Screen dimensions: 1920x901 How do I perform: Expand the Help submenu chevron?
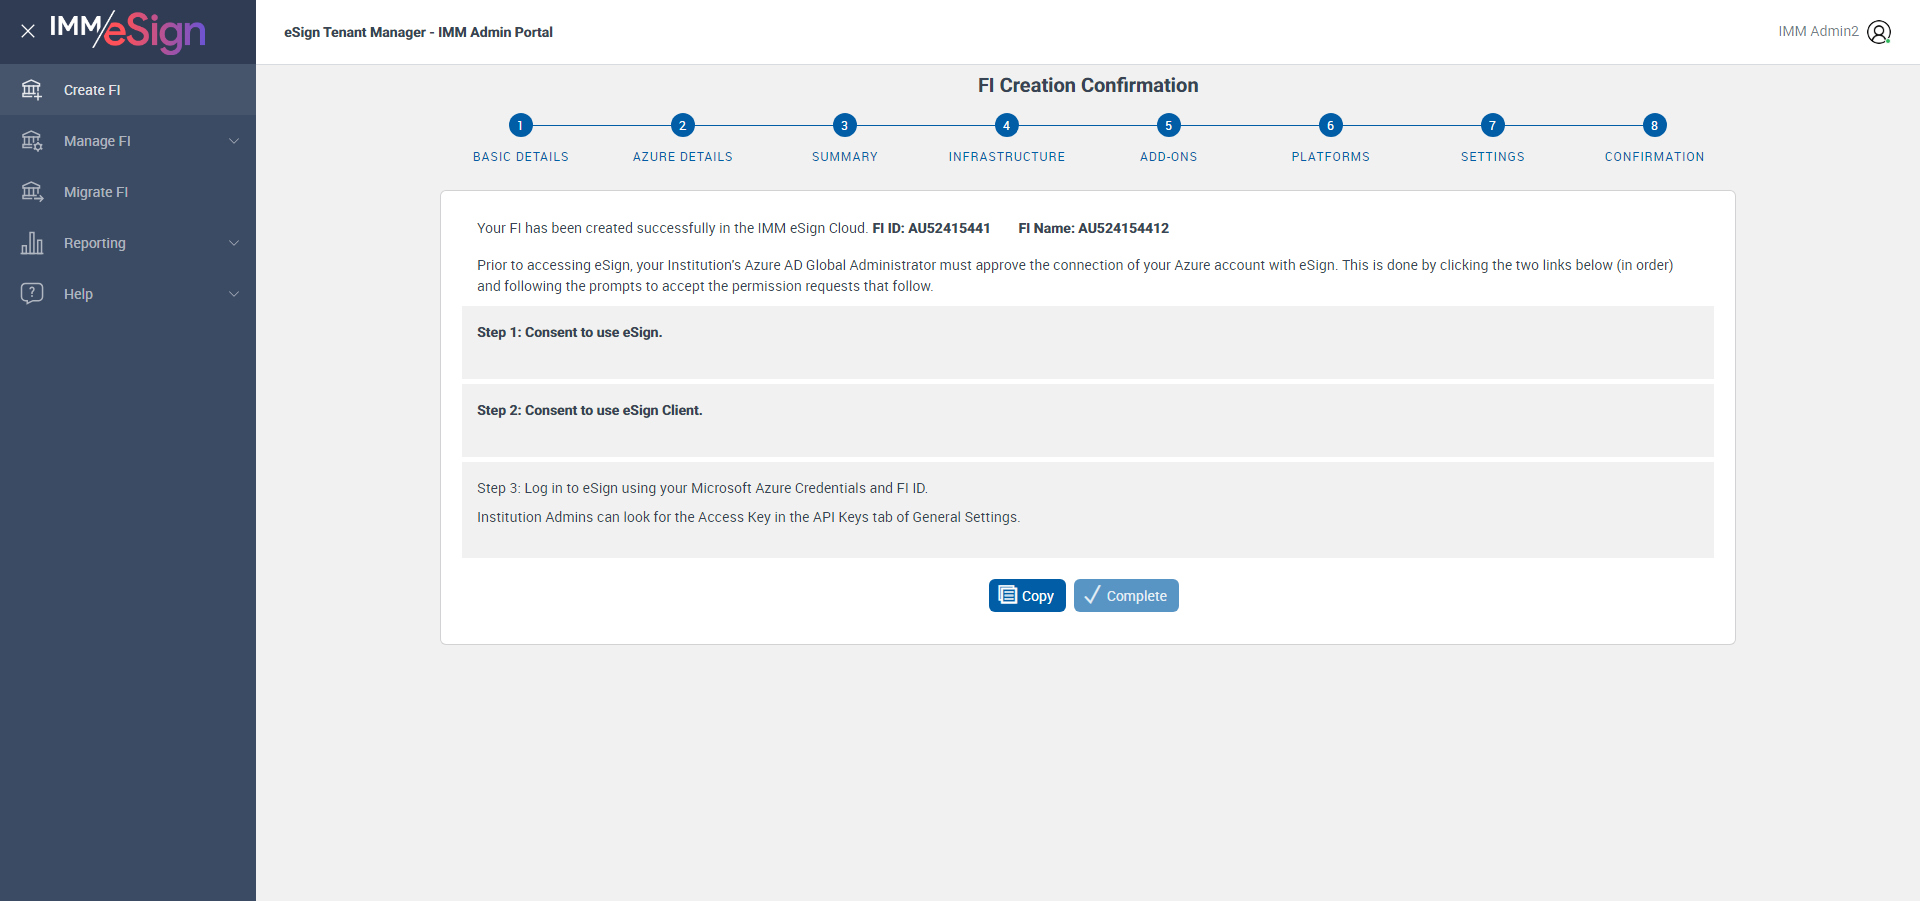point(234,294)
